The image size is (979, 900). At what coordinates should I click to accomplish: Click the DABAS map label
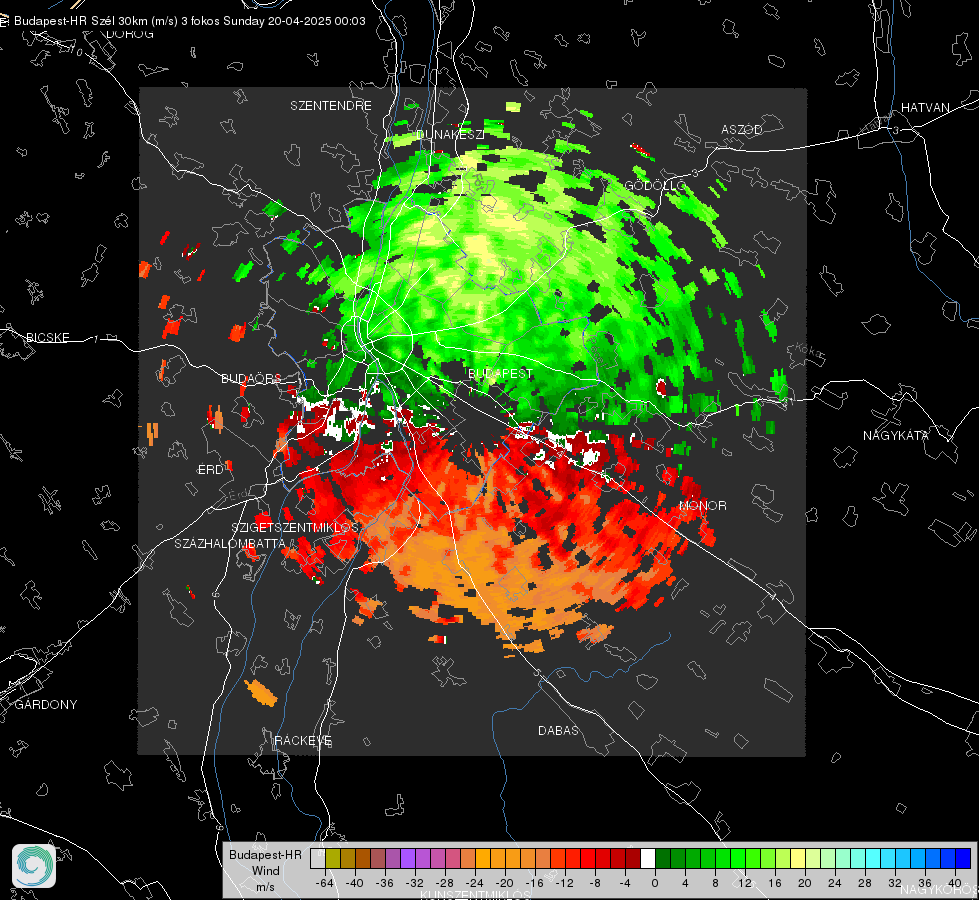[558, 730]
